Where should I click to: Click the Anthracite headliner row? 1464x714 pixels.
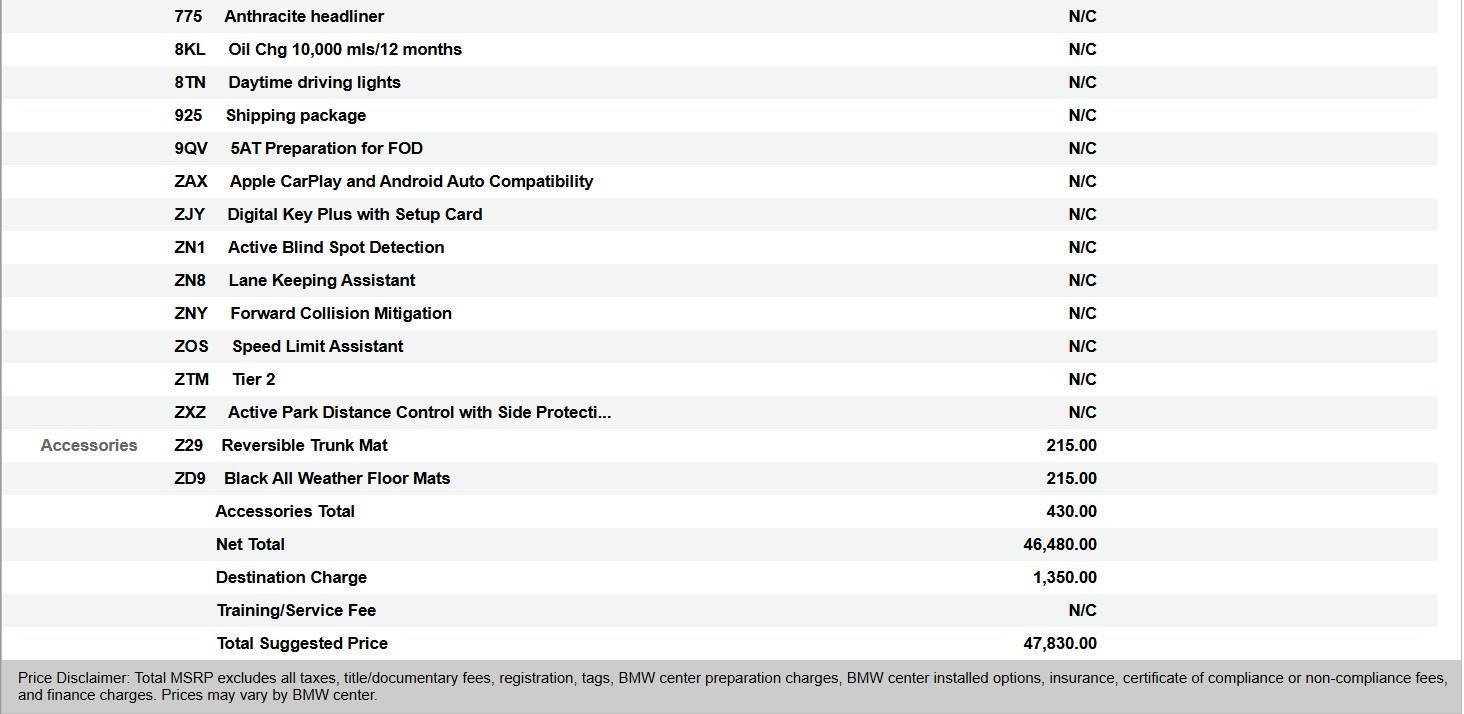click(303, 16)
